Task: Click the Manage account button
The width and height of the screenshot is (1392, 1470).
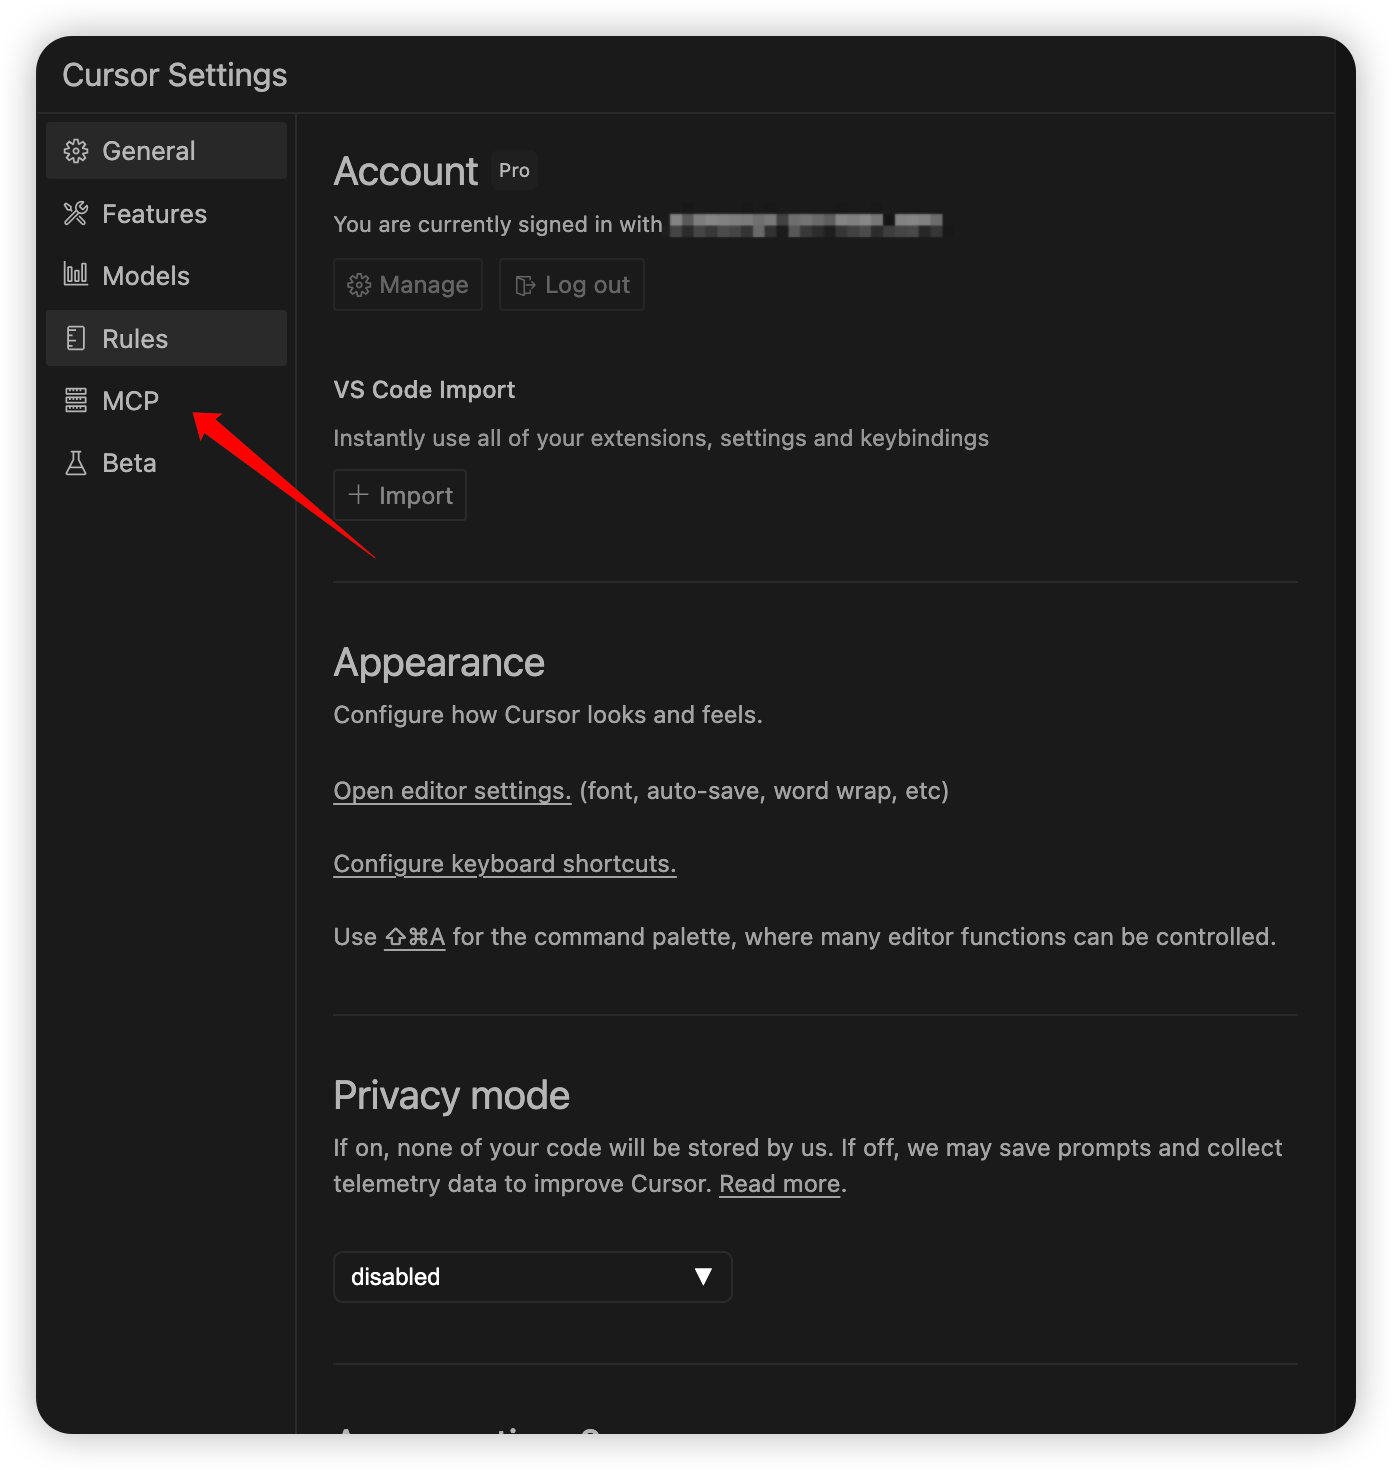Action: pyautogui.click(x=408, y=285)
